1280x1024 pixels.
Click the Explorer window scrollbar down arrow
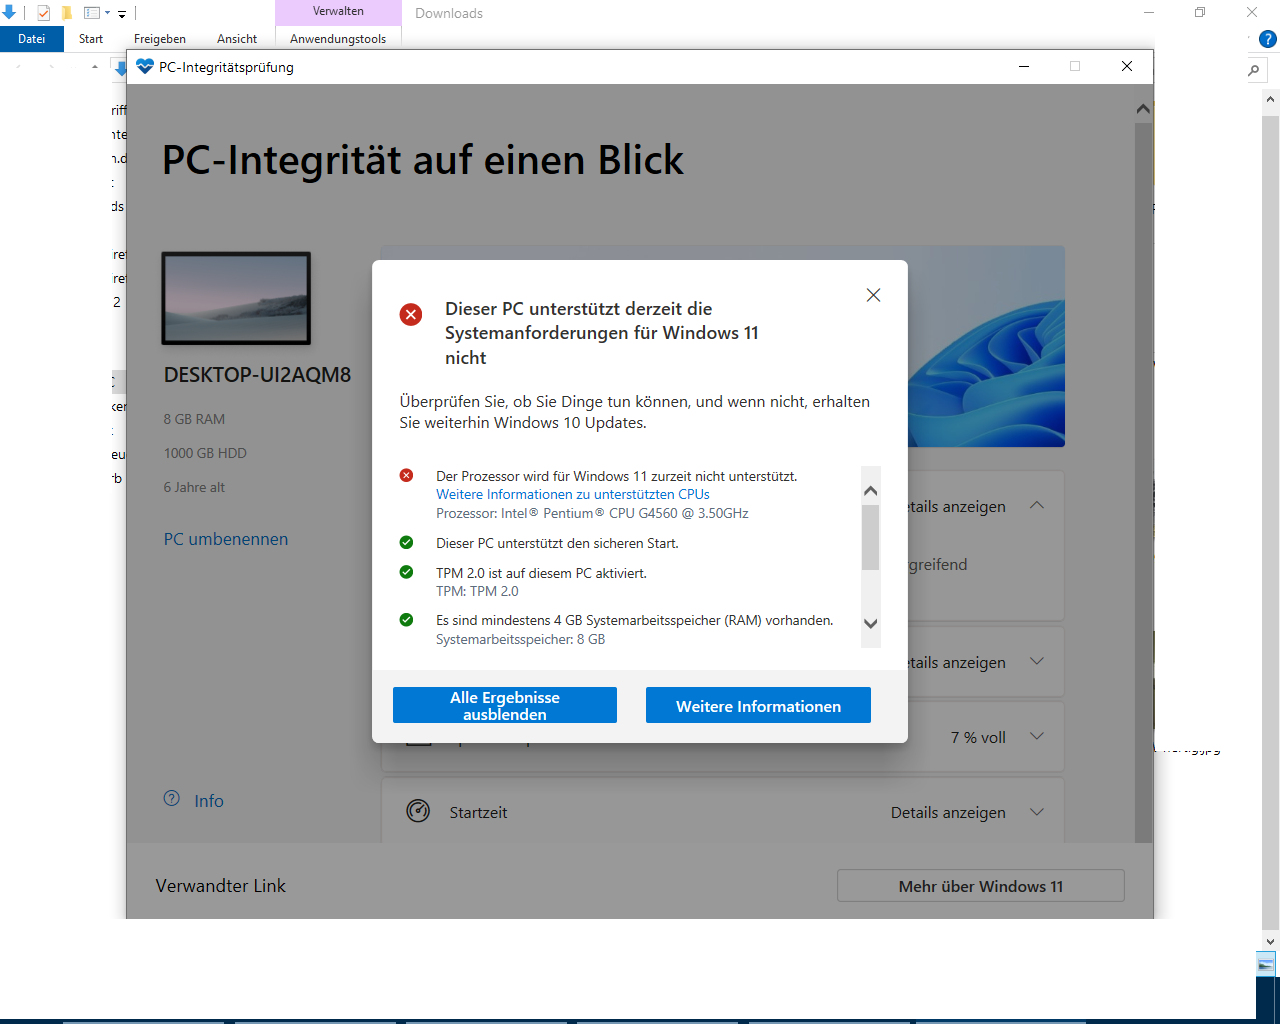point(1272,941)
